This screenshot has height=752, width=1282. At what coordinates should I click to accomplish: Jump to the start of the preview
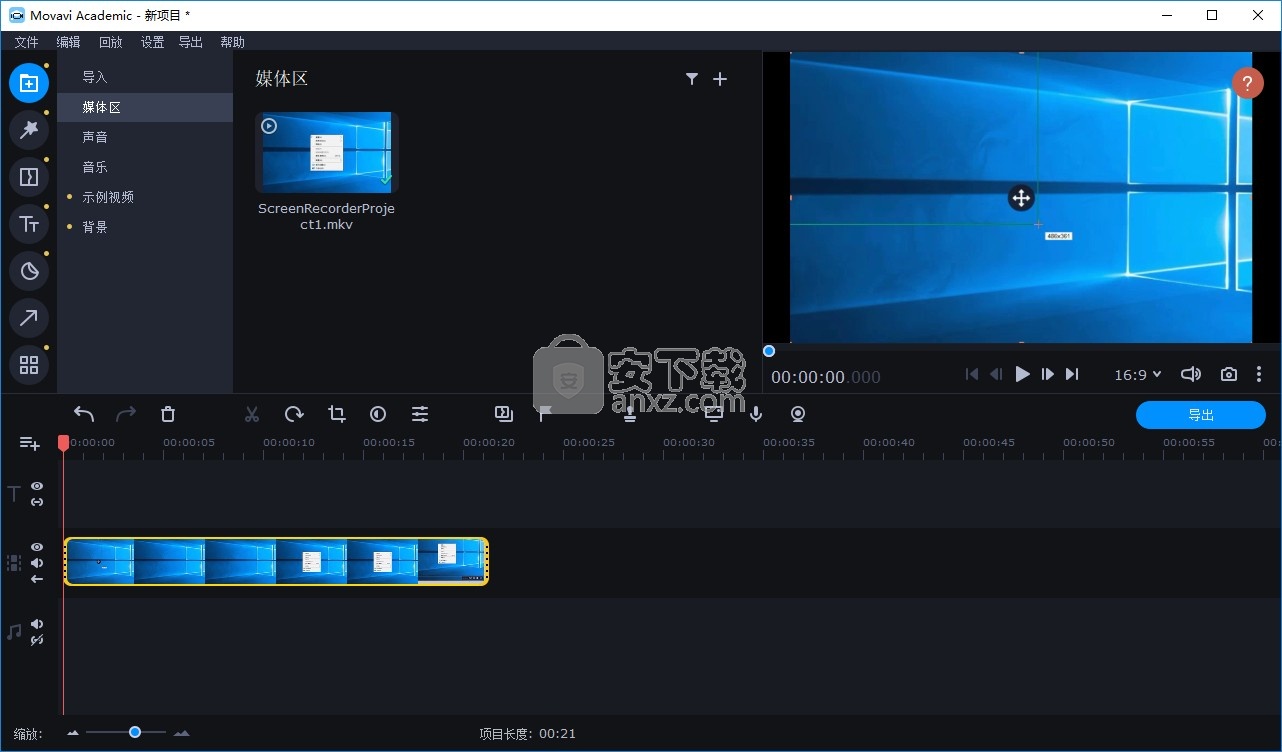(x=971, y=374)
